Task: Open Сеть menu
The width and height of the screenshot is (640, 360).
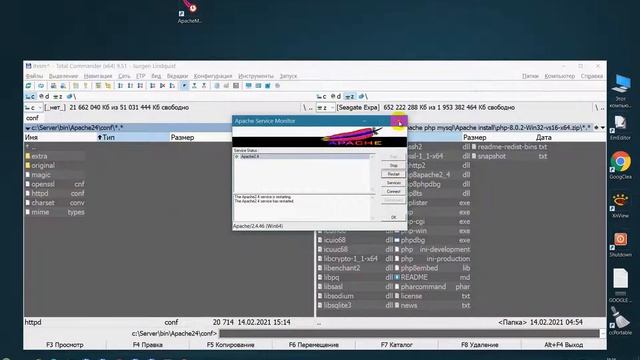Action: 124,76
